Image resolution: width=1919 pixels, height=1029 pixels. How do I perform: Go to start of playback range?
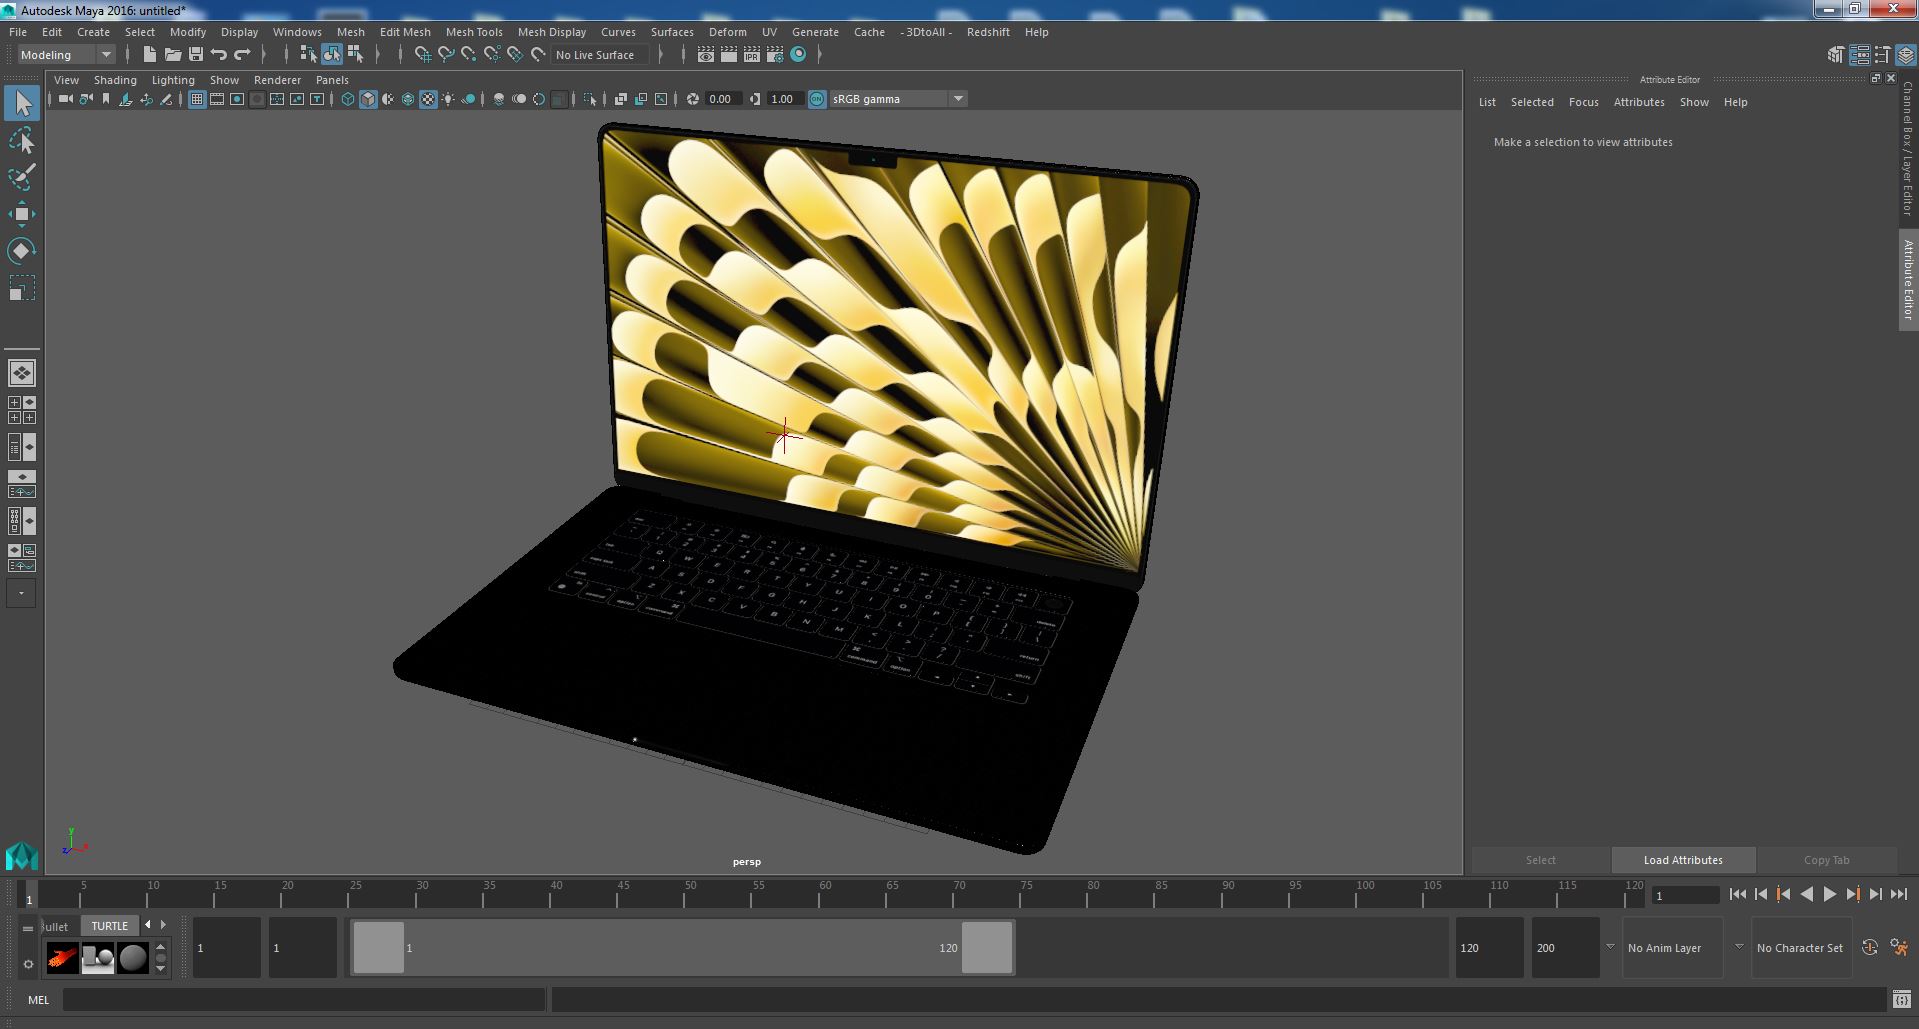[x=1737, y=895]
